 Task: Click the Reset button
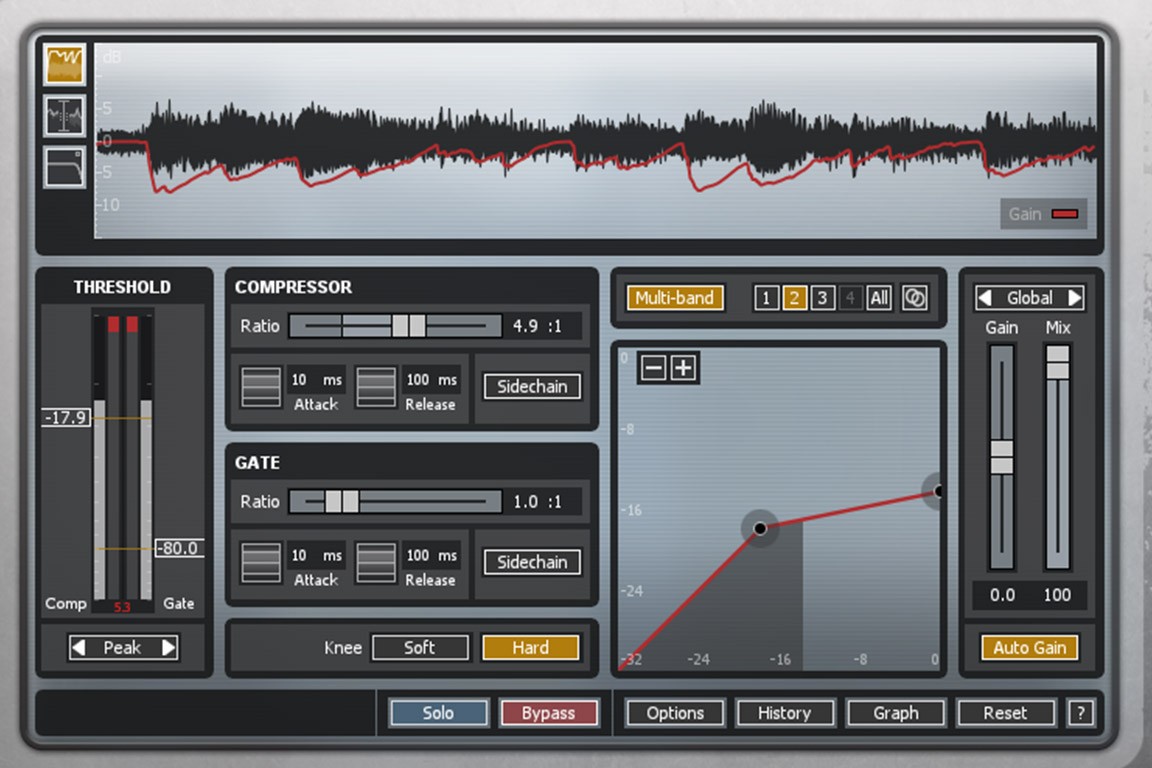coord(1005,713)
